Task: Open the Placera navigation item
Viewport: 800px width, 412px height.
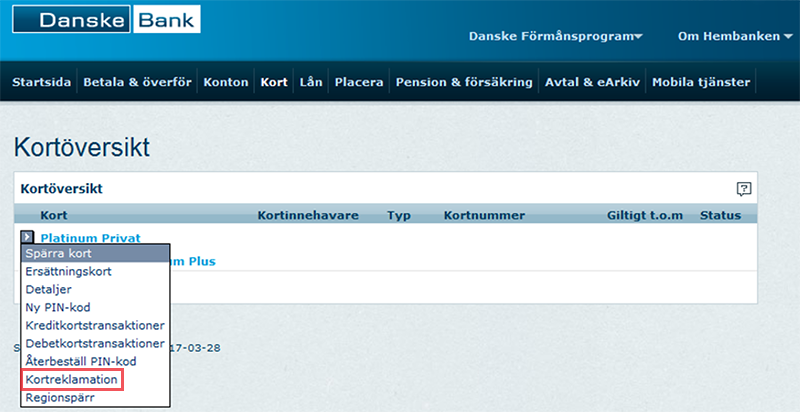Action: pyautogui.click(x=359, y=82)
